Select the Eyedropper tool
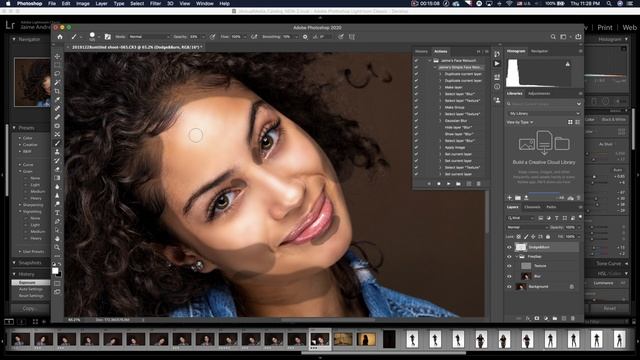 click(57, 100)
